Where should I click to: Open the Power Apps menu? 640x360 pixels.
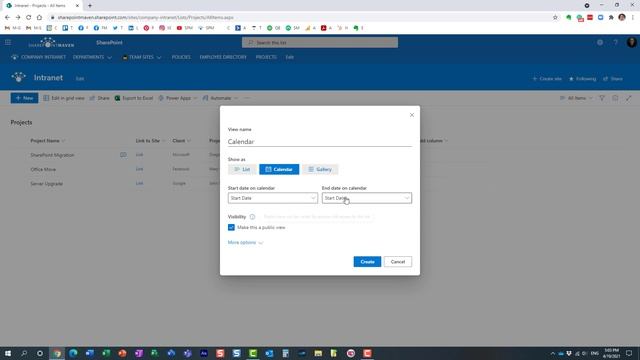pyautogui.click(x=178, y=98)
